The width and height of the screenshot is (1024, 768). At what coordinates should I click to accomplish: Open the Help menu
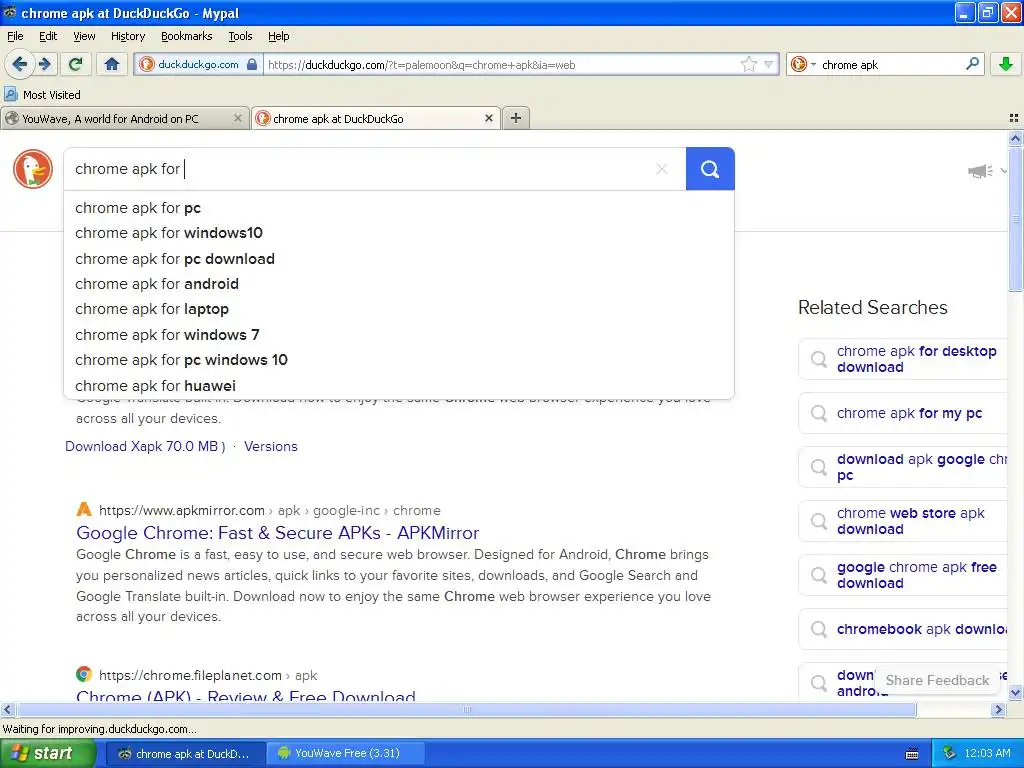click(278, 36)
